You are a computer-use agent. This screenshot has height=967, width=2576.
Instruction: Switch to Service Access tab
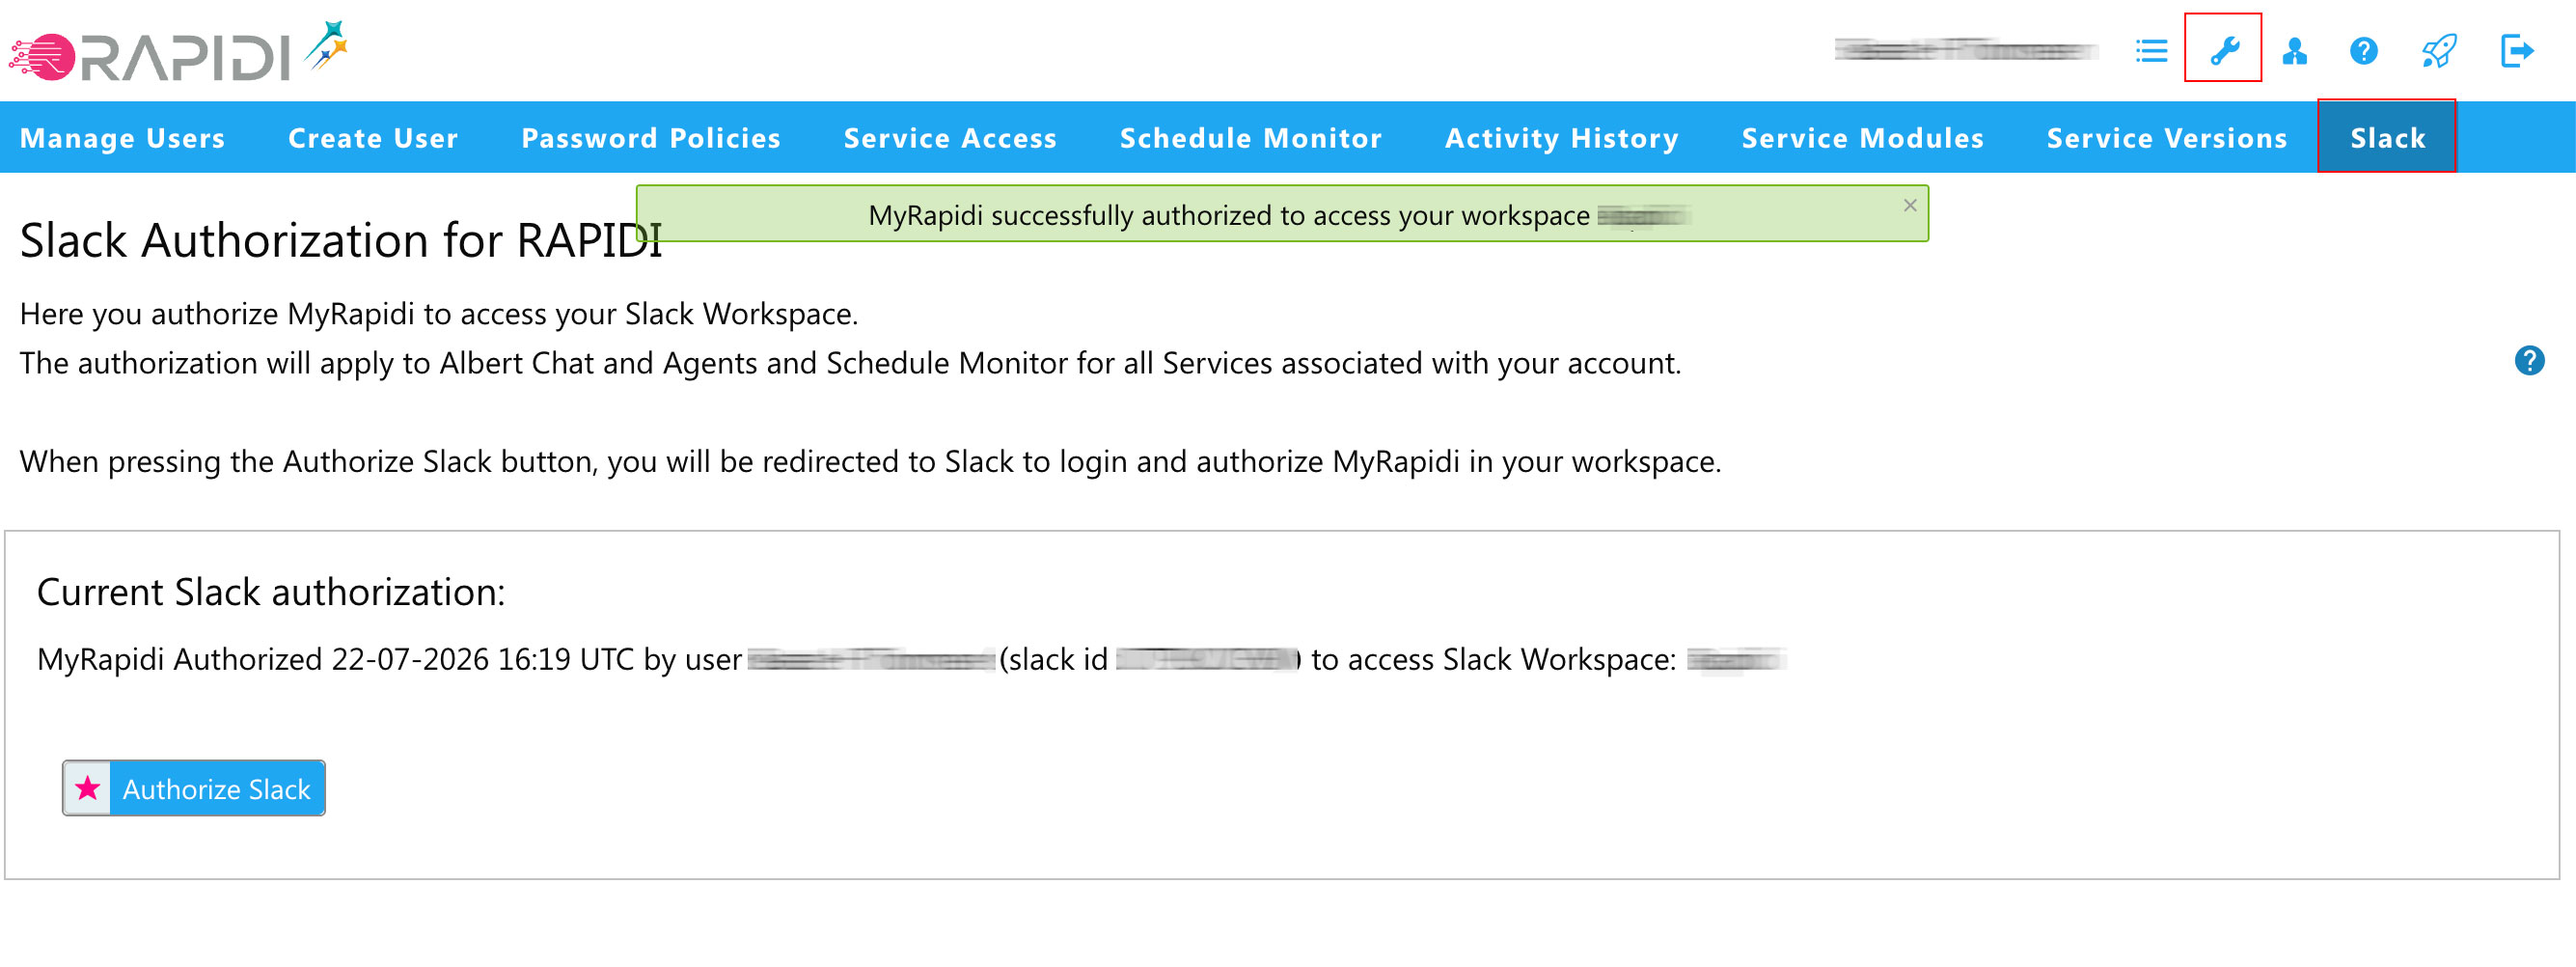950,138
